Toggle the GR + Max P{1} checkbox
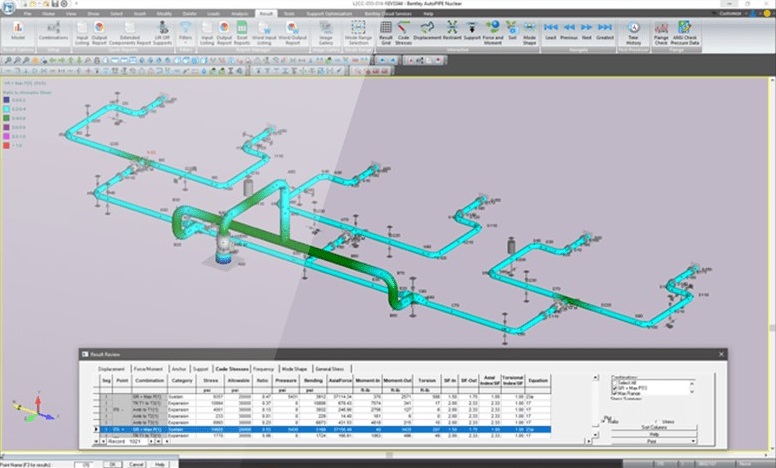Screen dimensions: 776x468 click(615, 386)
